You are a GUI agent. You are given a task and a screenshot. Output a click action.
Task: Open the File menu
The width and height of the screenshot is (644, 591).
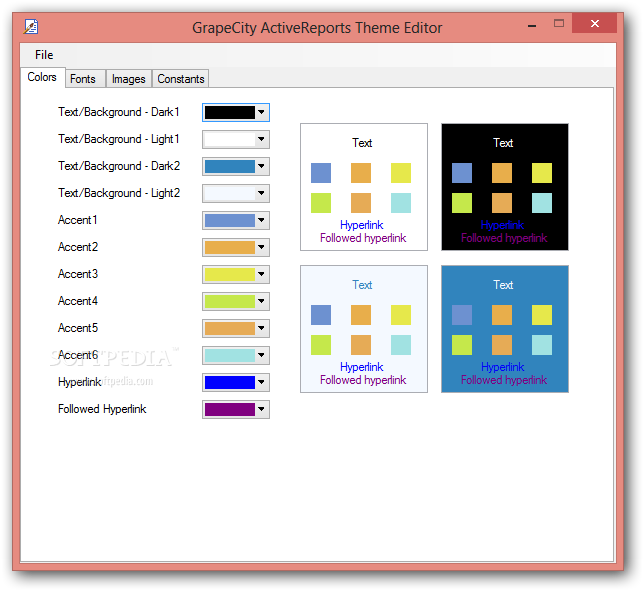pyautogui.click(x=44, y=55)
